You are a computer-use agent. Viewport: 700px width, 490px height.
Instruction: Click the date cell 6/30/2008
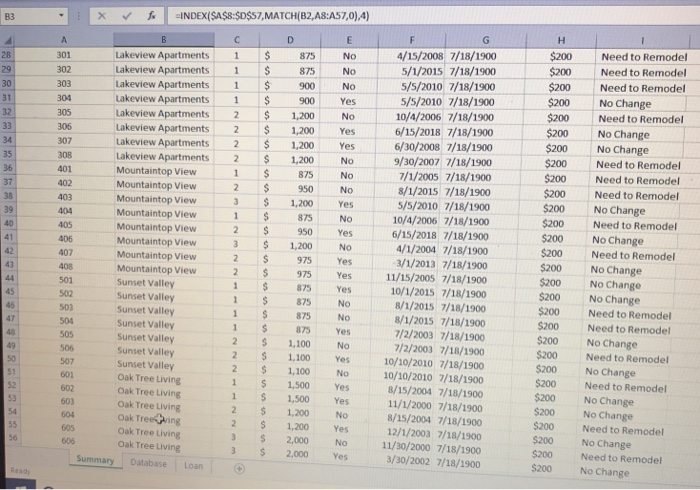pos(417,147)
